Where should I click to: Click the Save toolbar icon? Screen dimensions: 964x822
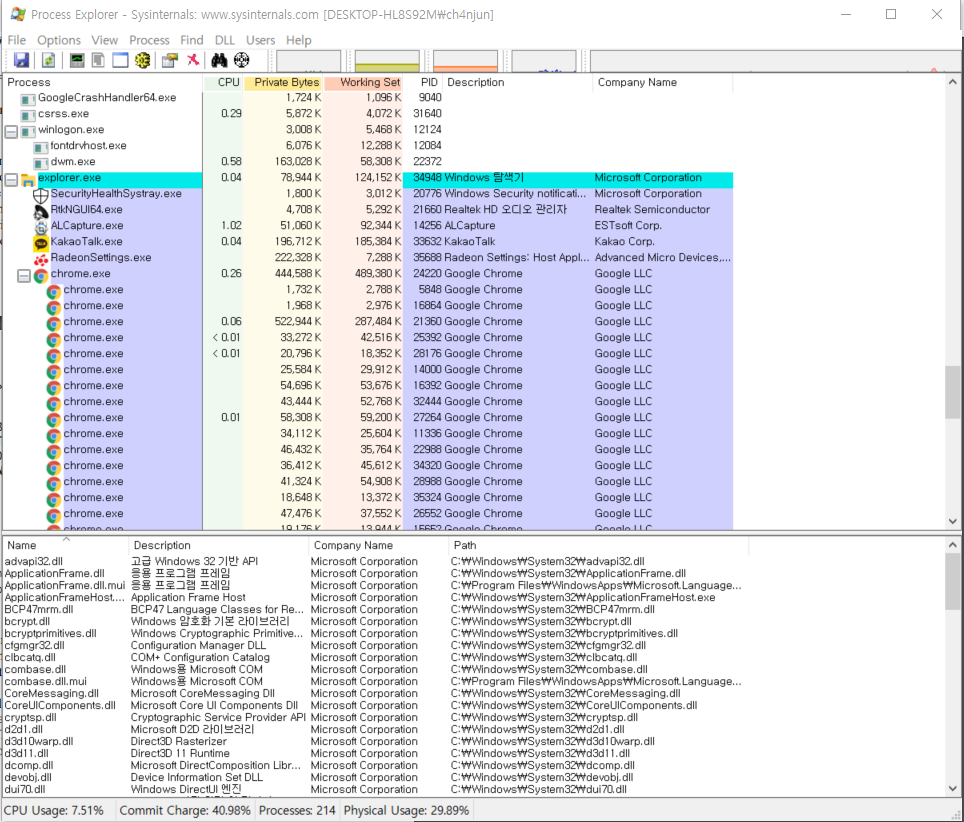22,60
